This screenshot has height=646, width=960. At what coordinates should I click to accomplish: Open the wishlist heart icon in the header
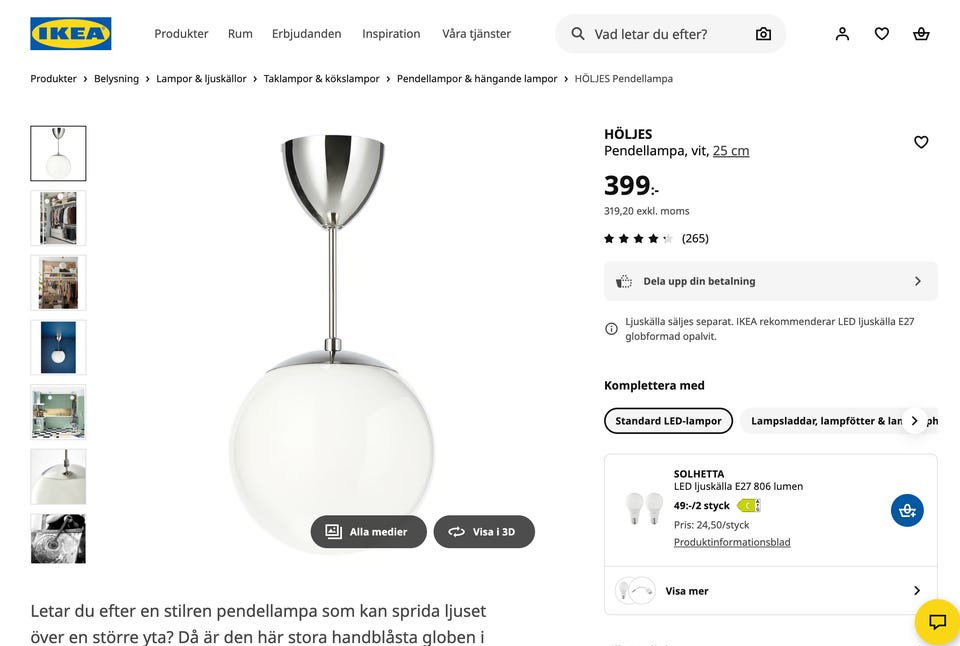pos(881,33)
